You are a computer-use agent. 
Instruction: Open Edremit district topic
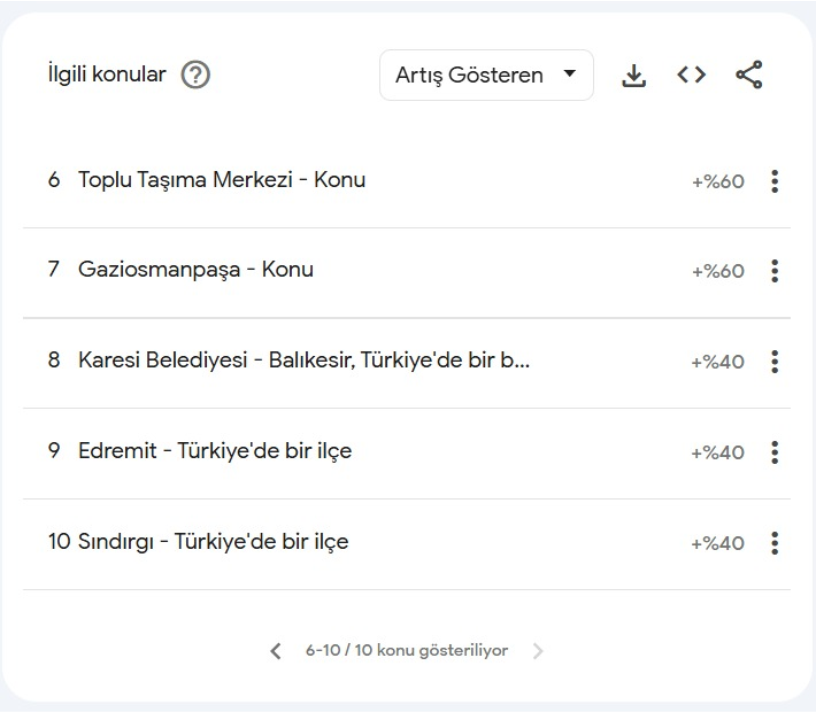coord(214,452)
